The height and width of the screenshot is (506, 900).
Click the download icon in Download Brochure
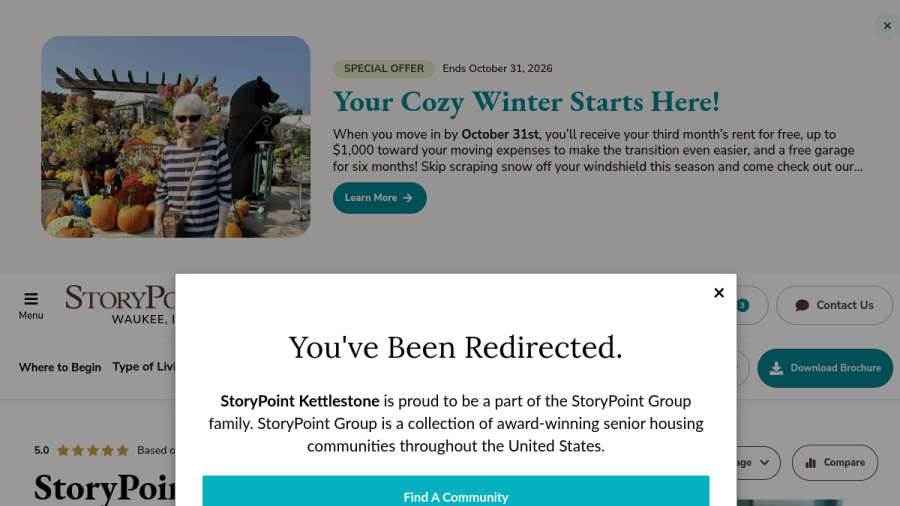click(x=776, y=368)
